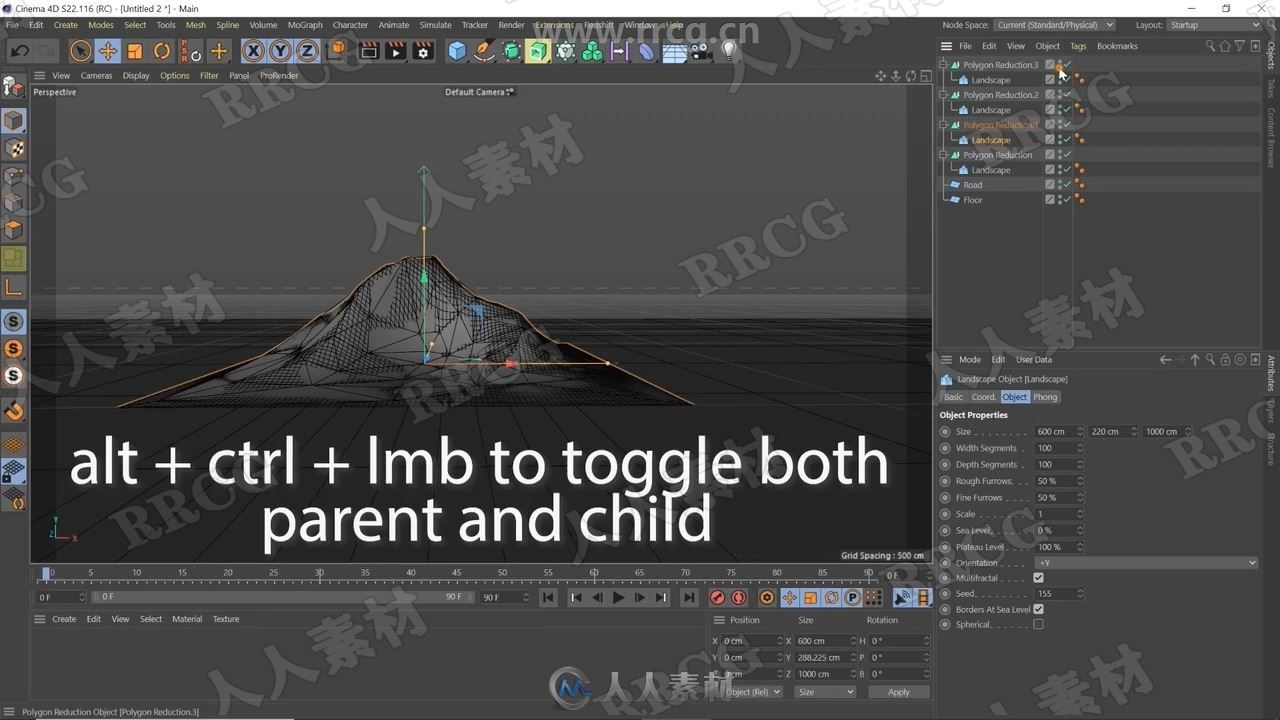
Task: Click the Enable Axis L-shaped icon
Action: click(x=14, y=287)
